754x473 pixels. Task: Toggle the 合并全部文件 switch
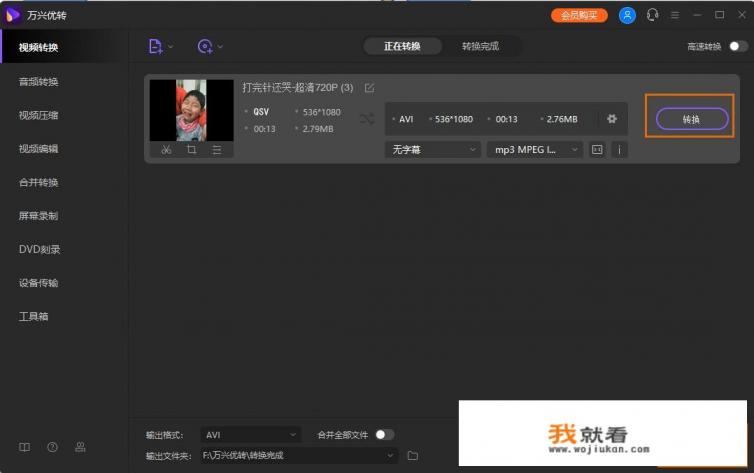tap(385, 435)
